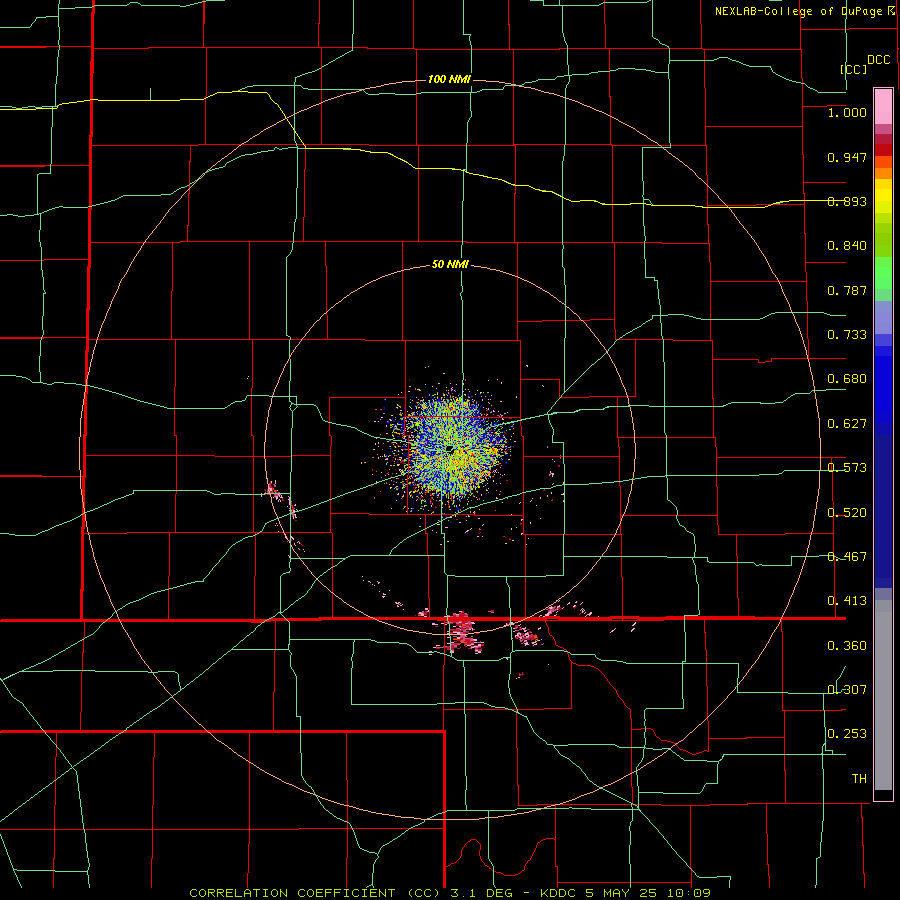Click the 0.467 scale value
900x900 pixels.
tap(847, 557)
